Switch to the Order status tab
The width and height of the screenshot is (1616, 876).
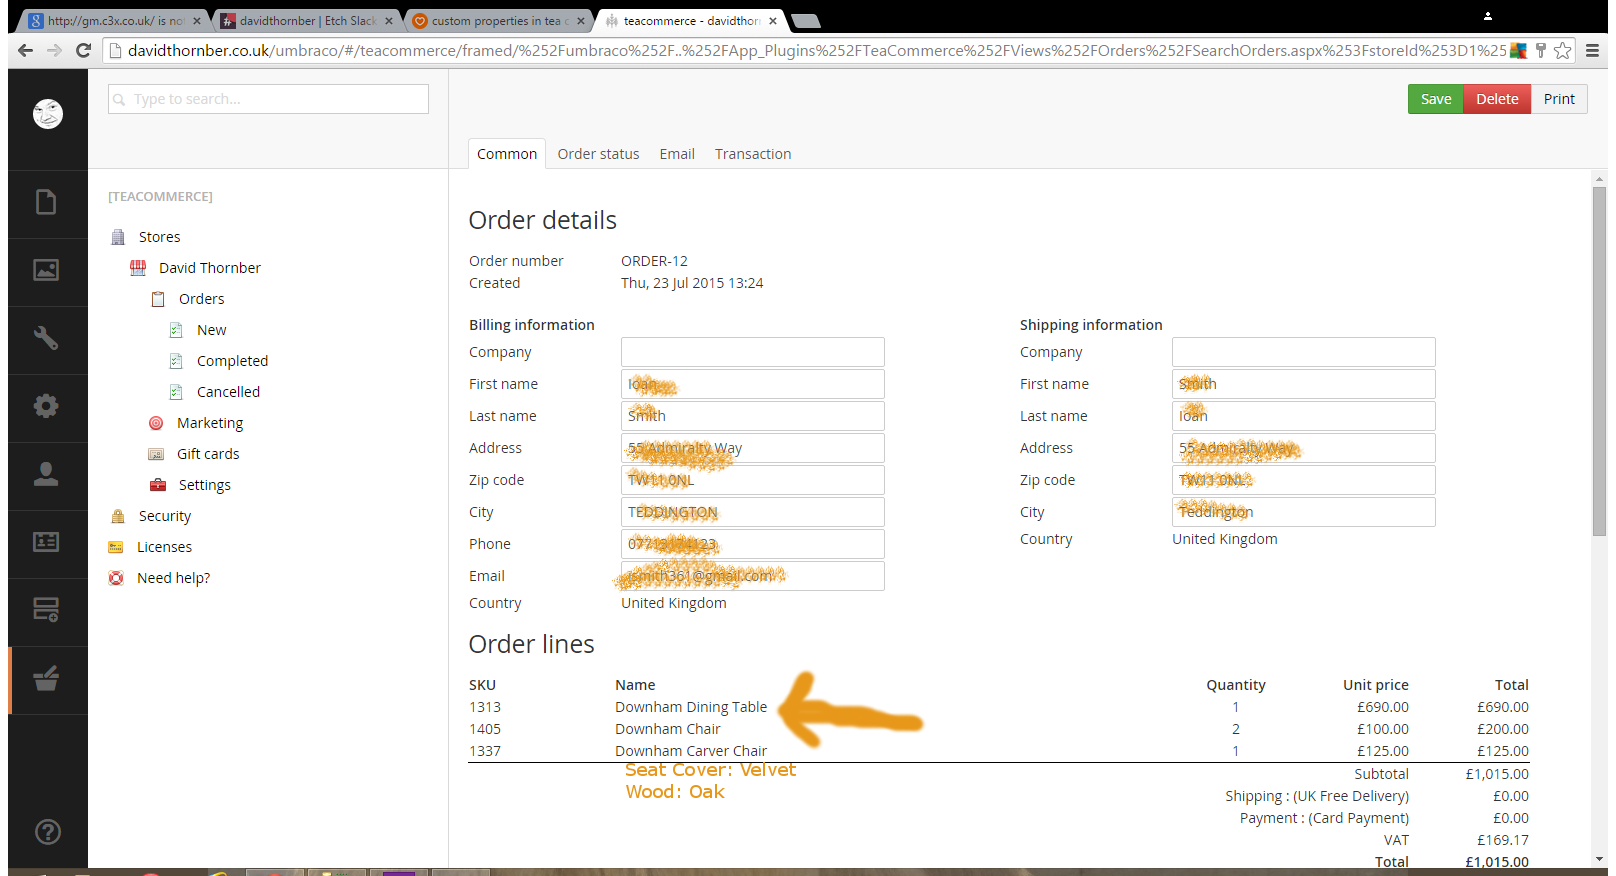[x=598, y=154]
